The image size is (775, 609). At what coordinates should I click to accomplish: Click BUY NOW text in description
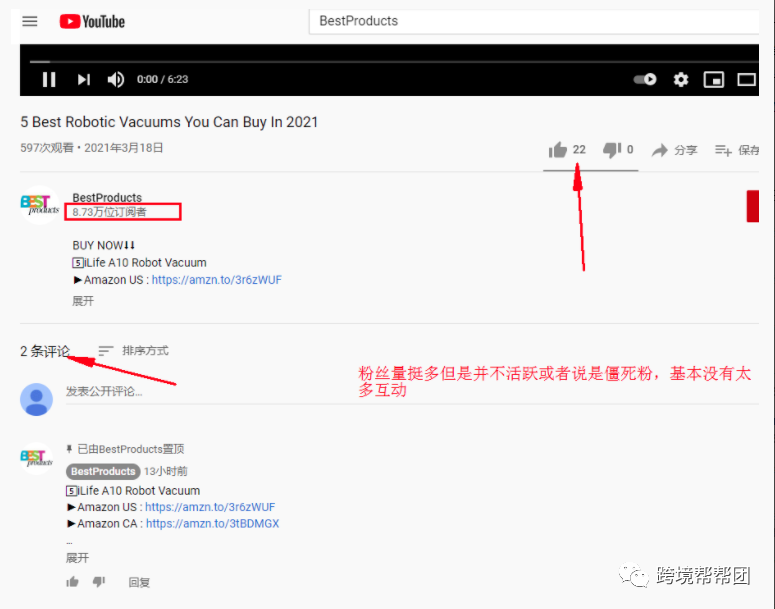(104, 246)
